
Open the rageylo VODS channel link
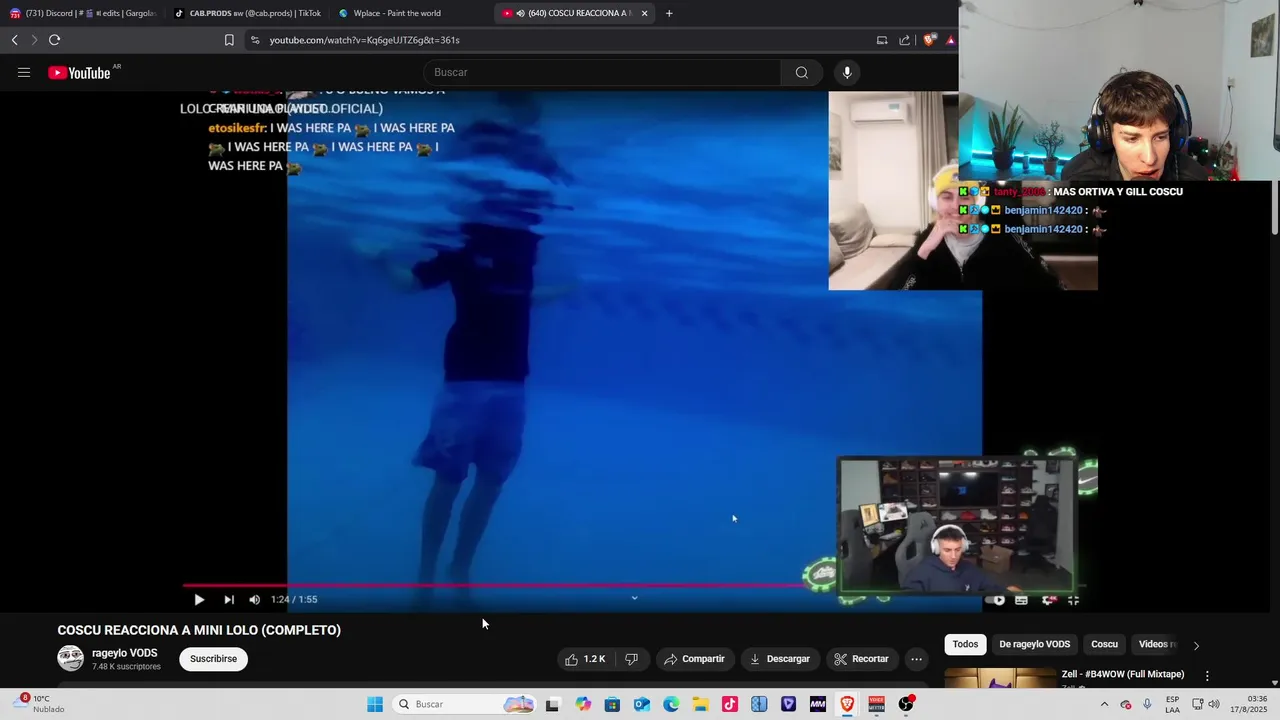tap(125, 653)
